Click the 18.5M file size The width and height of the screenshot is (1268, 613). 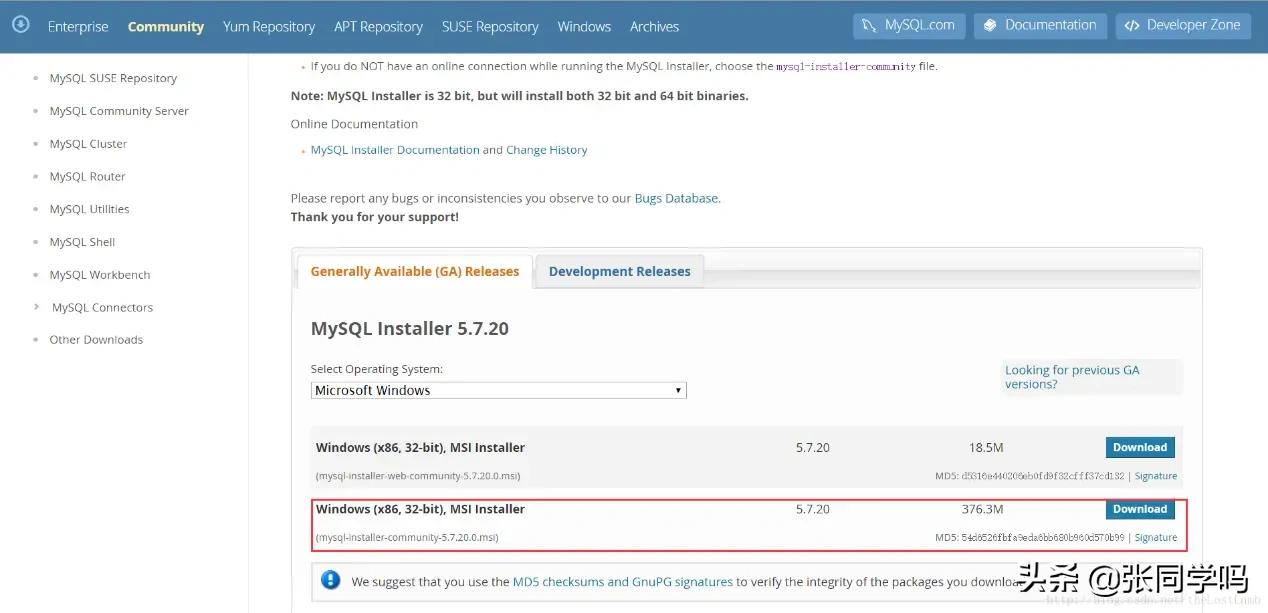986,448
